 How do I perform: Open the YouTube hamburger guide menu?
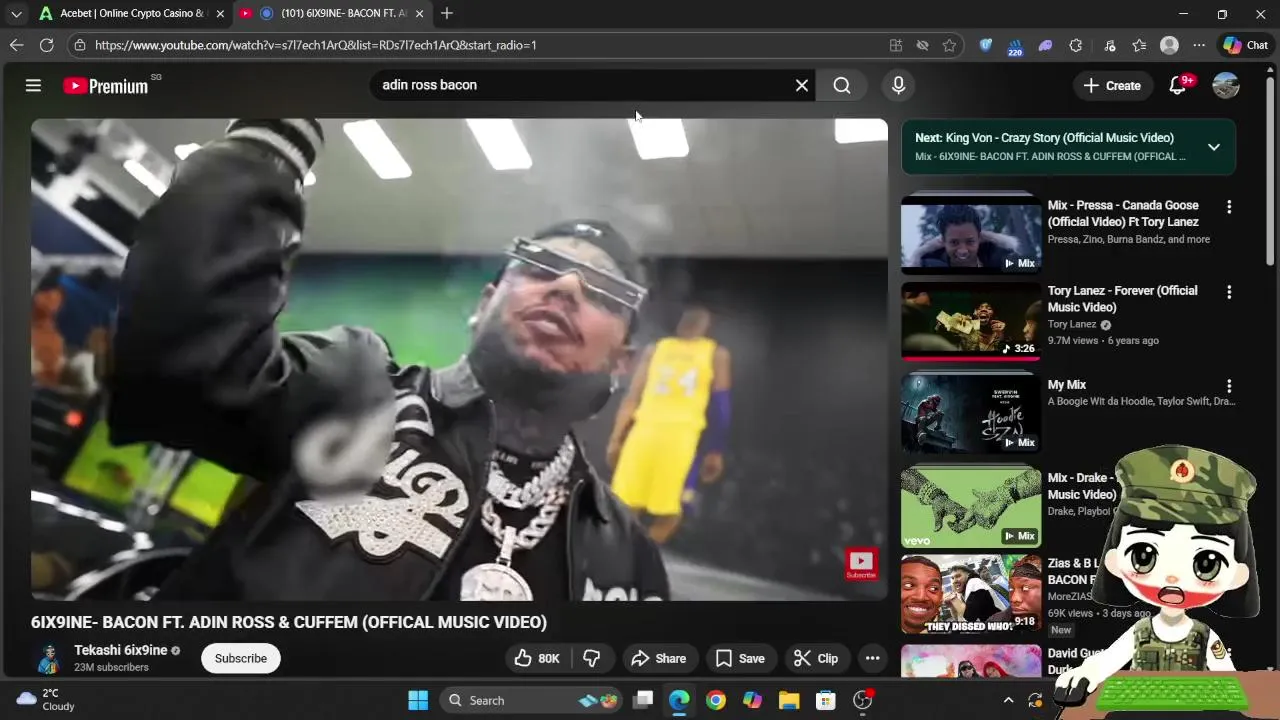coord(33,86)
